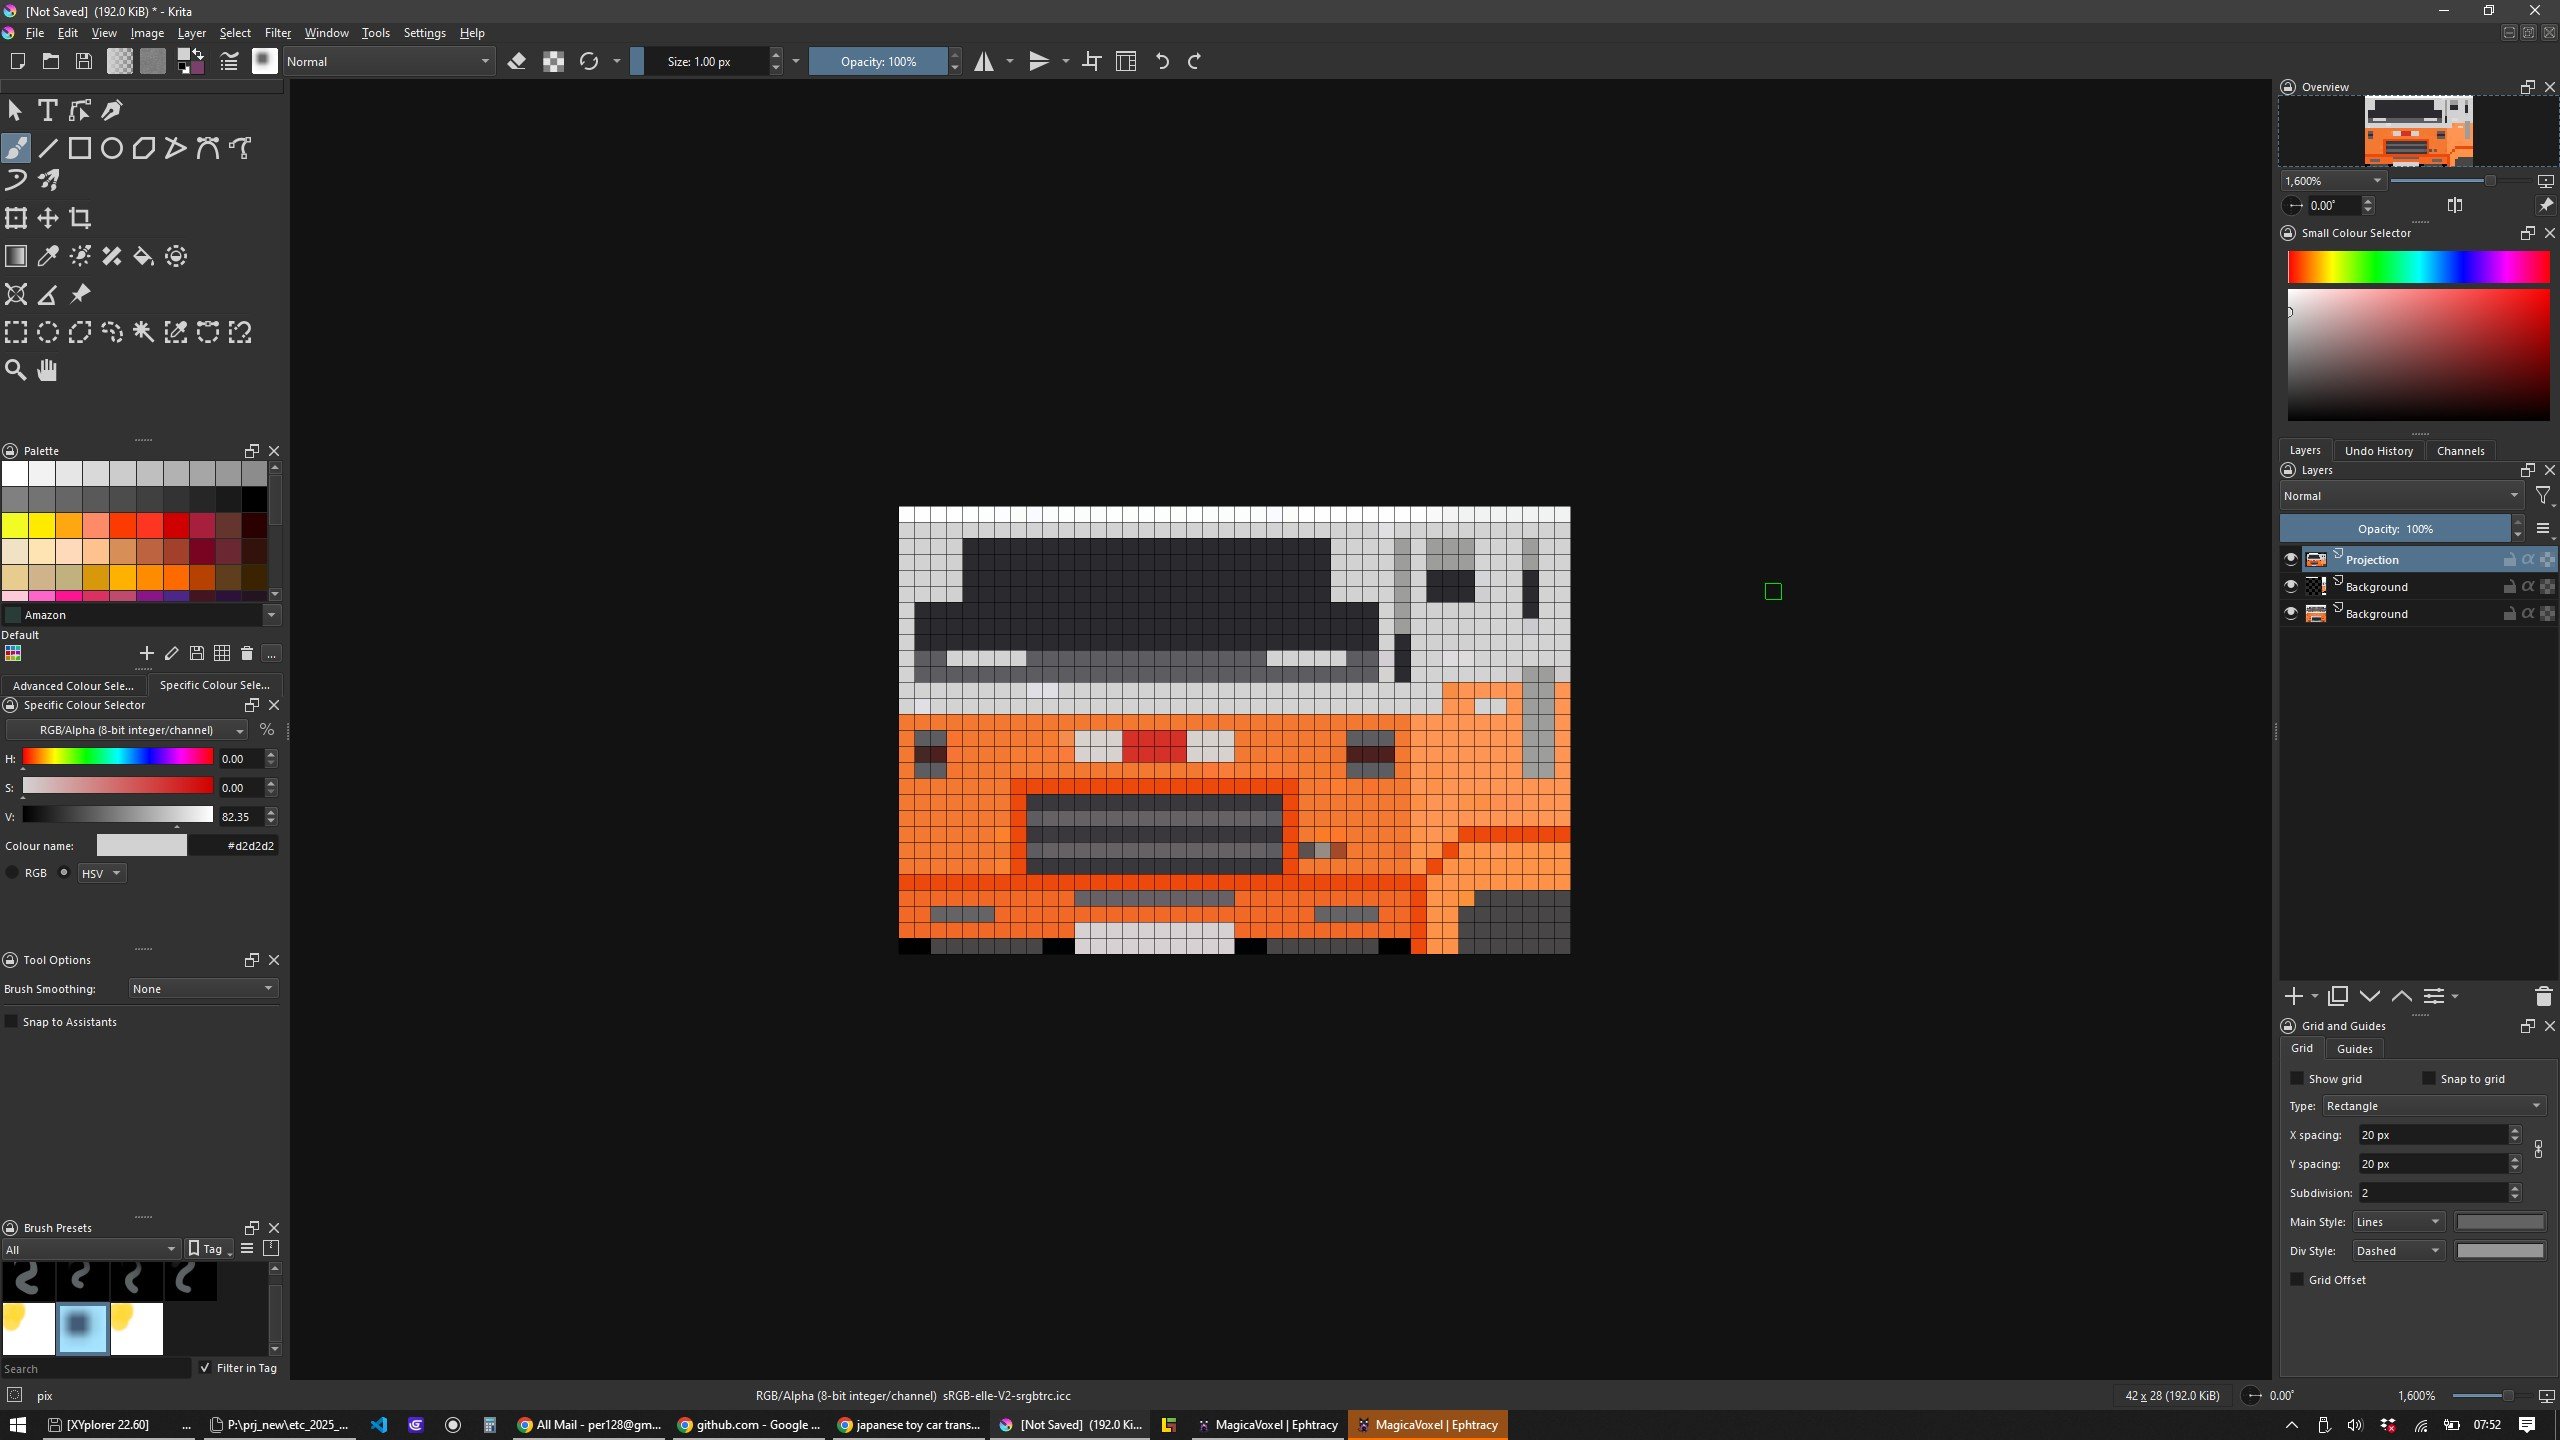Toggle horizontal mirror tool
2560x1440 pixels.
tap(984, 61)
